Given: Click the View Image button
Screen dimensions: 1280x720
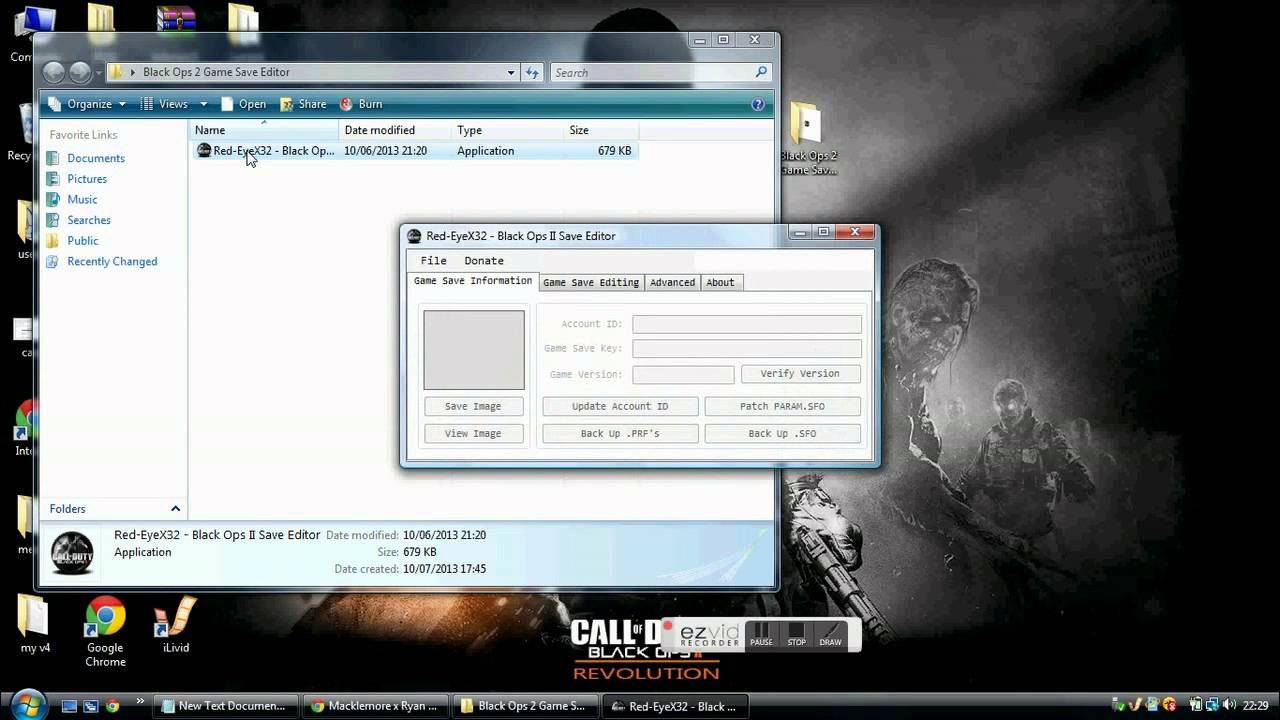Looking at the screenshot, I should (x=473, y=433).
